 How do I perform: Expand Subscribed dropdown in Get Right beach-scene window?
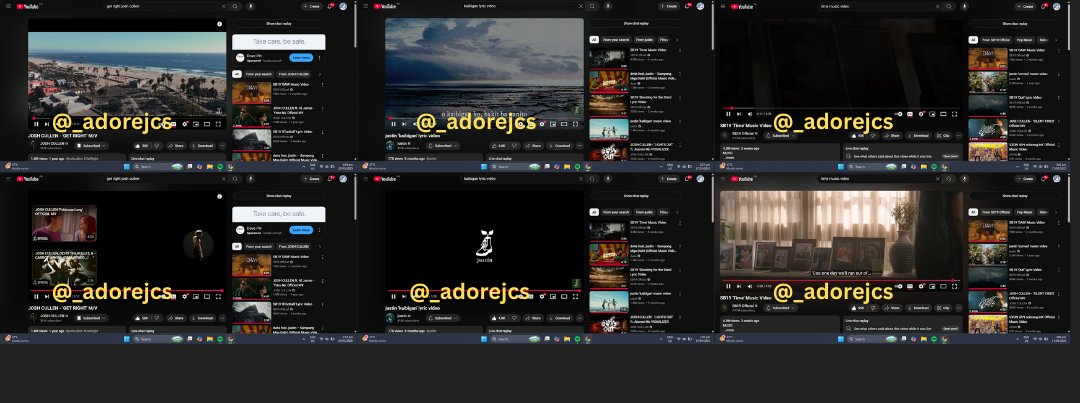click(x=92, y=145)
